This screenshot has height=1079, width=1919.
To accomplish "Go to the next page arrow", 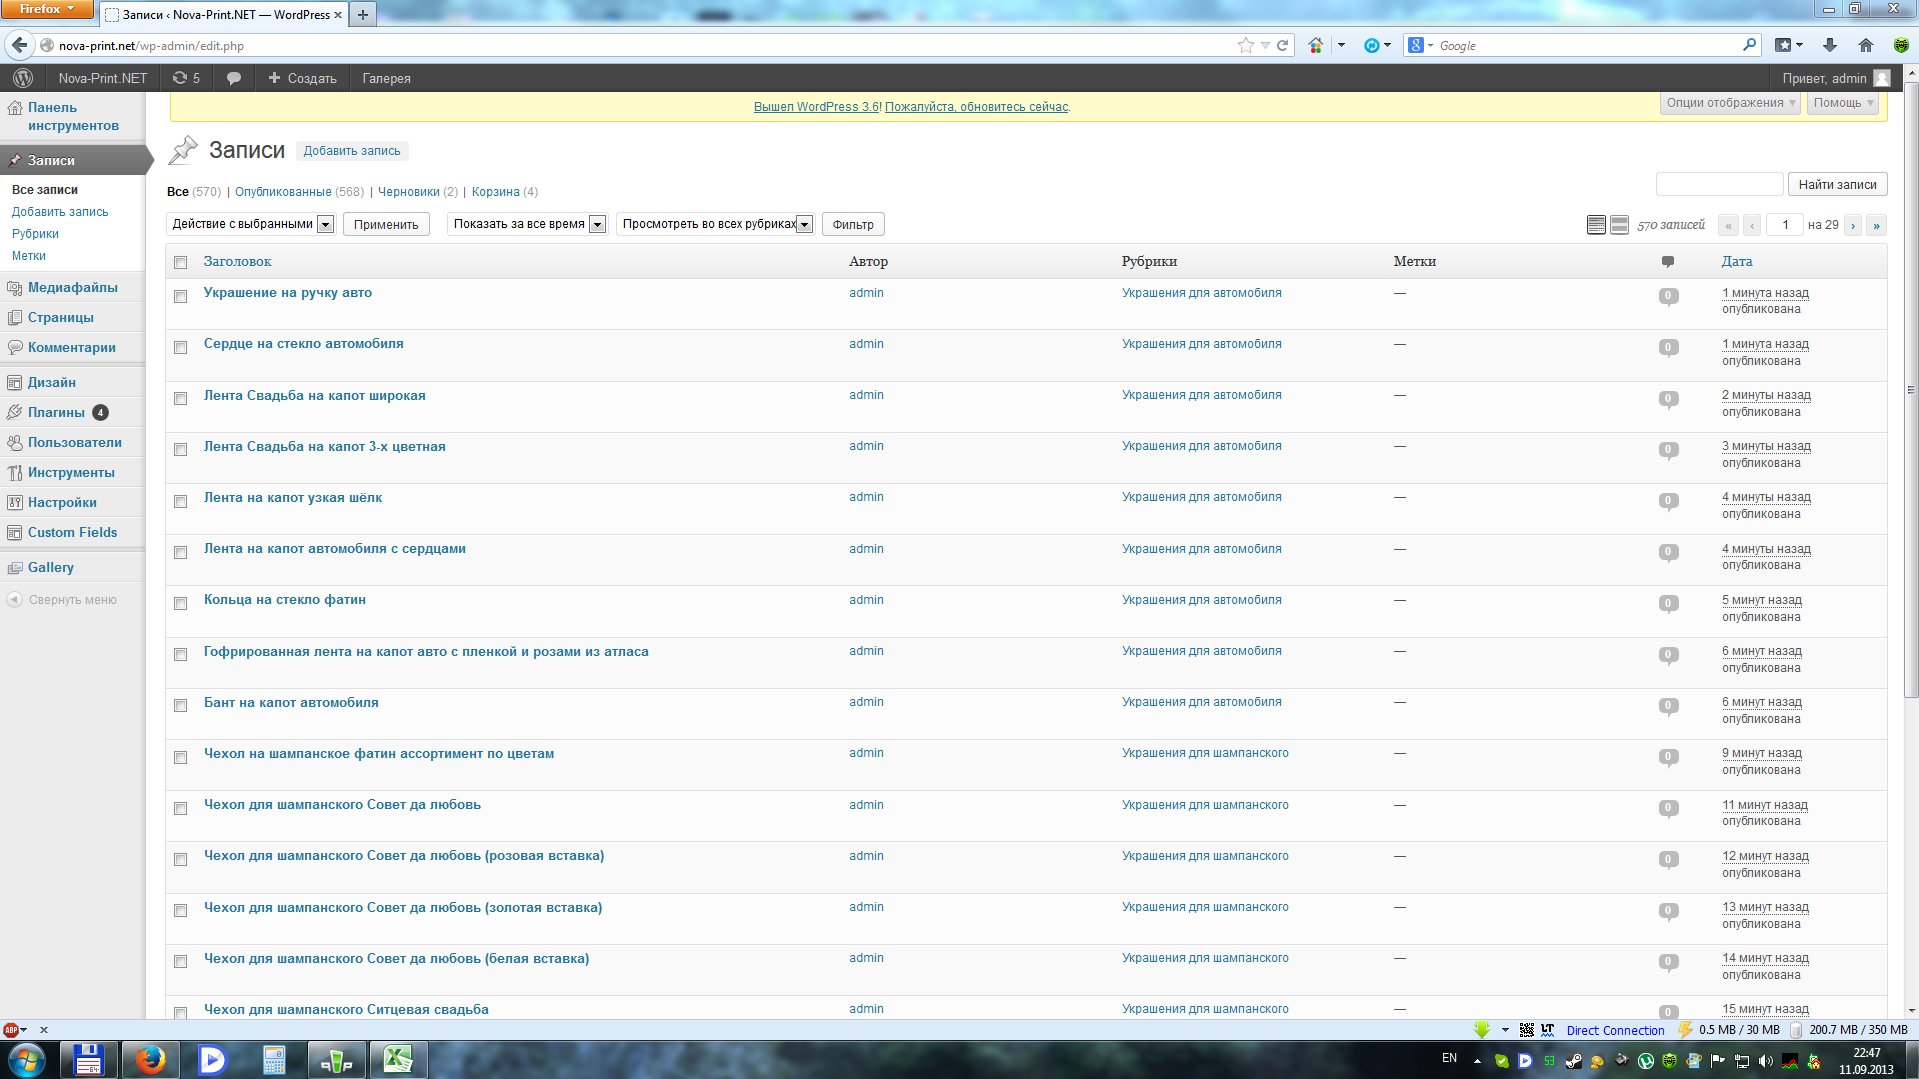I will click(x=1853, y=225).
